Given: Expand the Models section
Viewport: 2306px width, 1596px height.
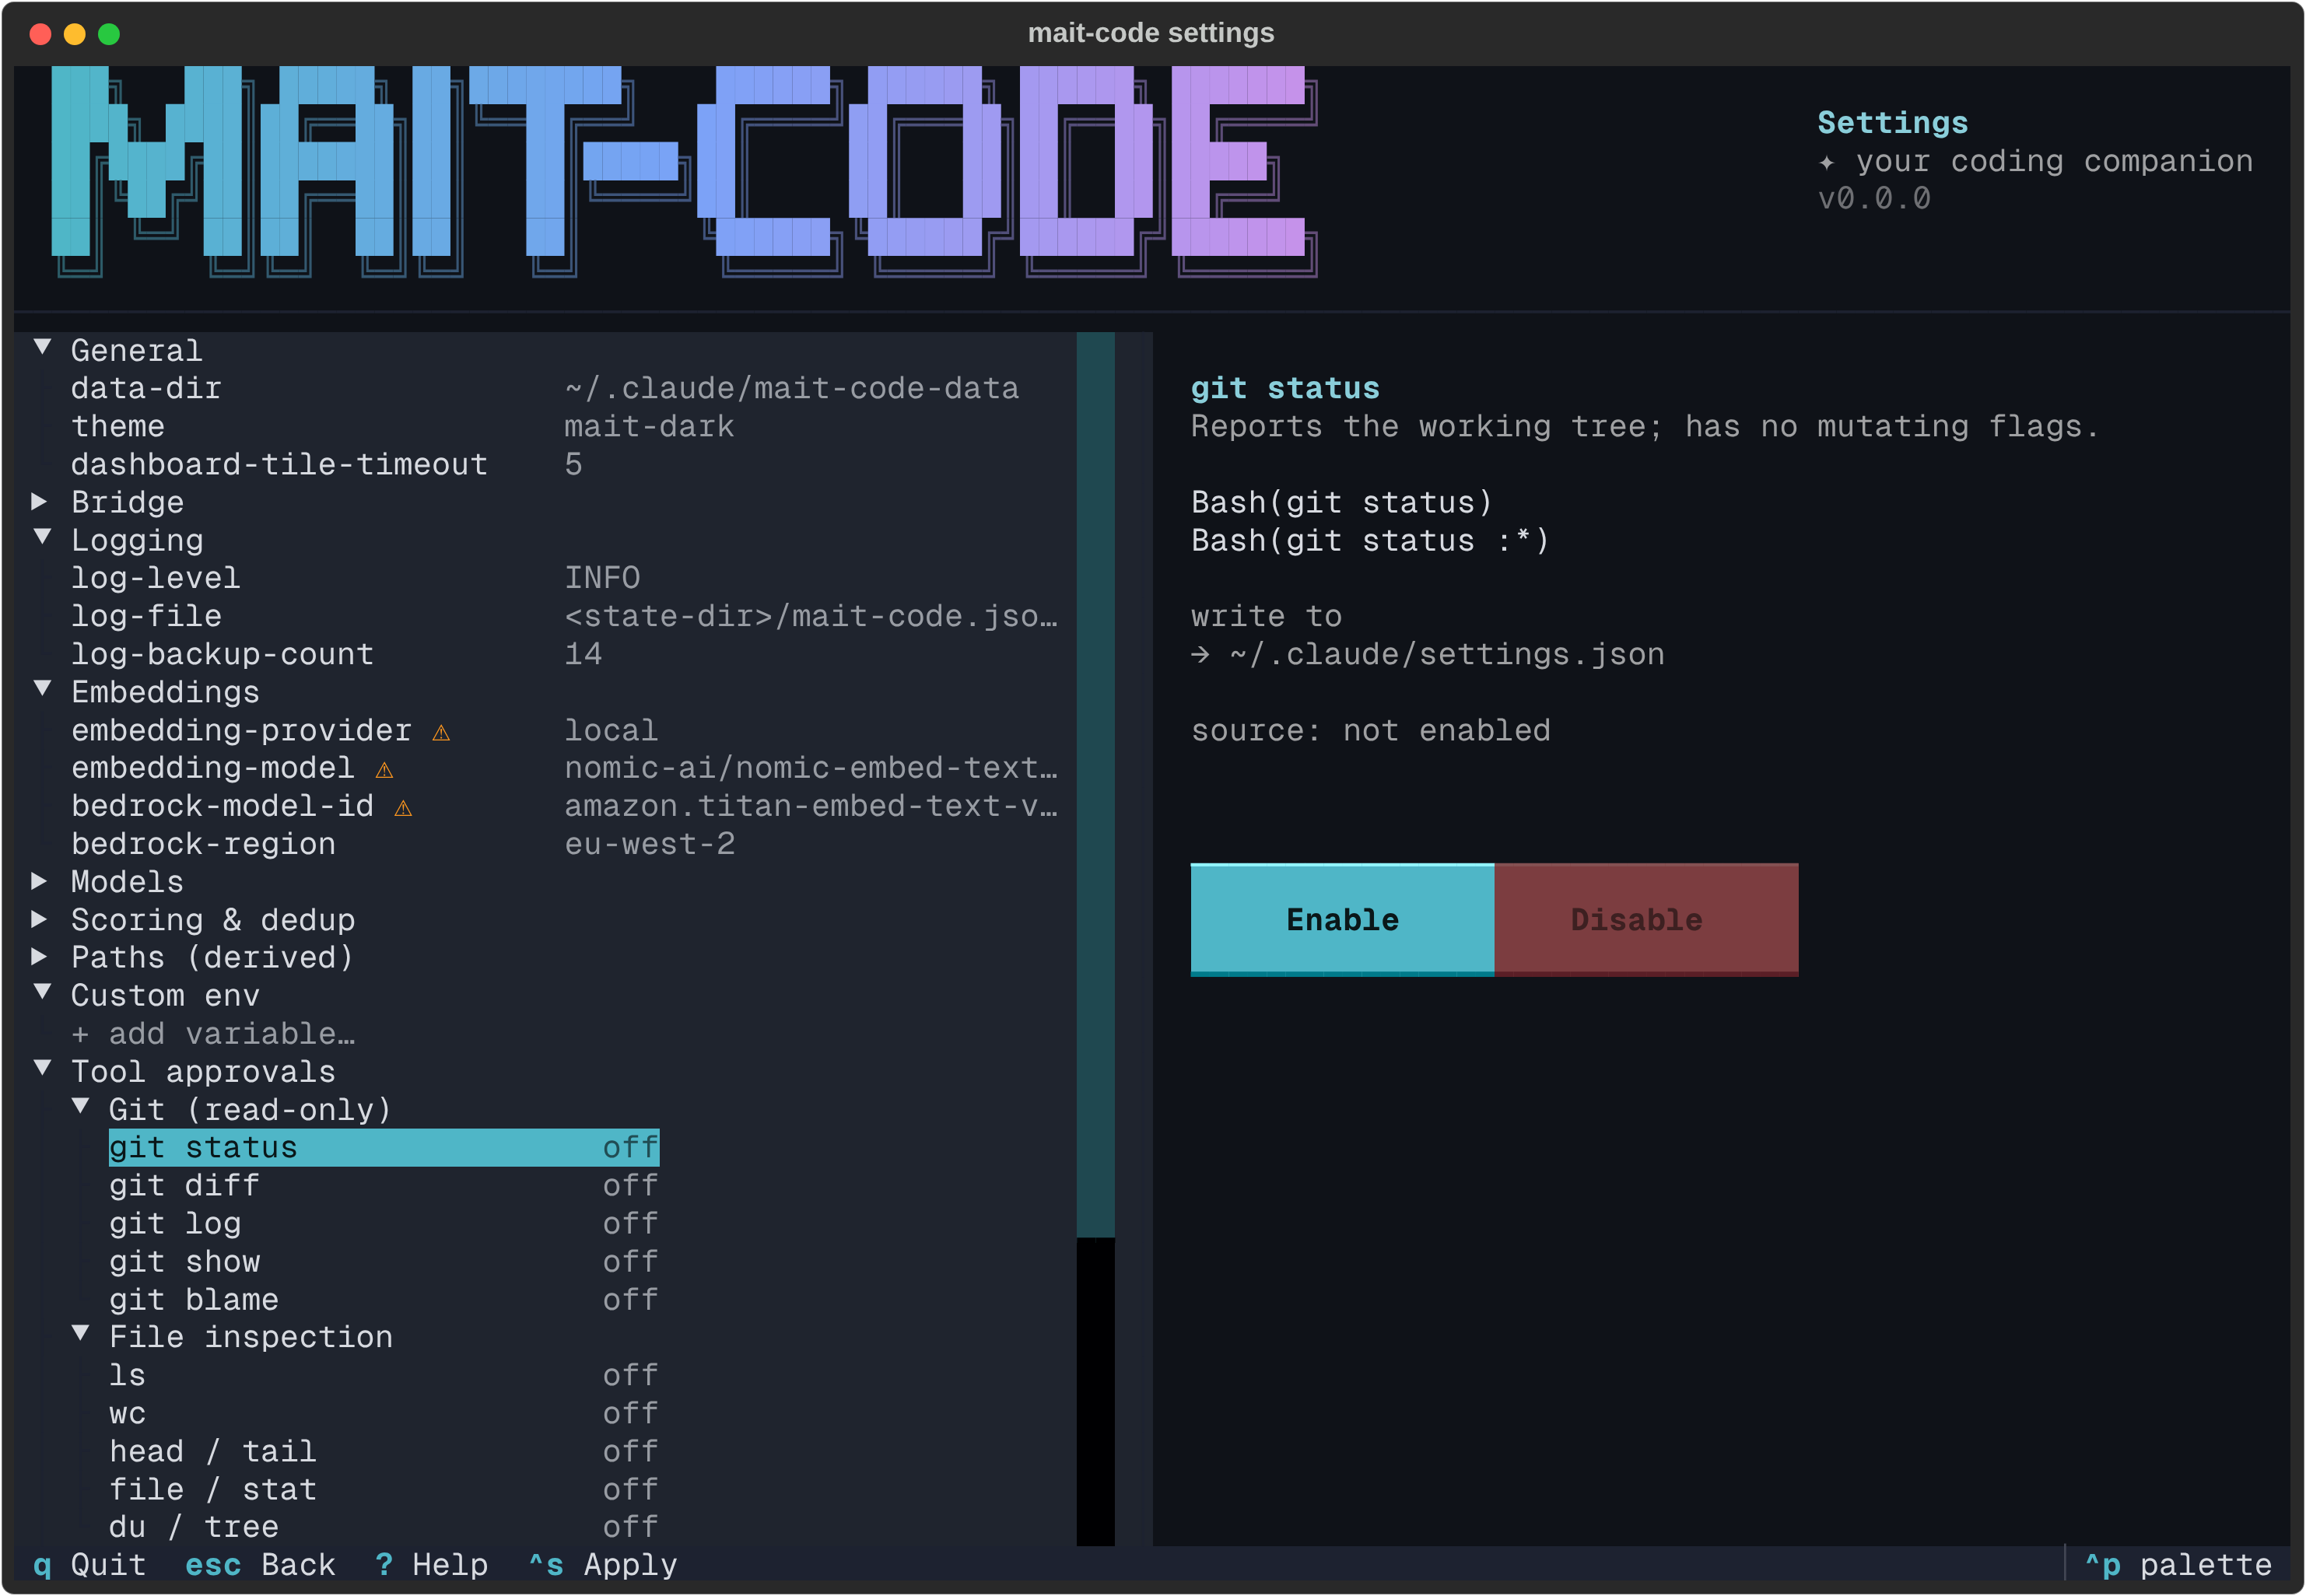Looking at the screenshot, I should click(x=40, y=881).
